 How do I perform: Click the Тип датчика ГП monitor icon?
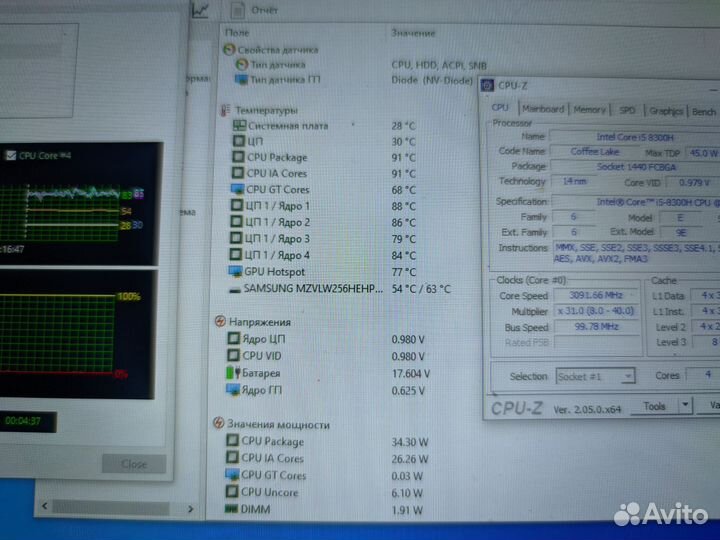click(x=242, y=79)
